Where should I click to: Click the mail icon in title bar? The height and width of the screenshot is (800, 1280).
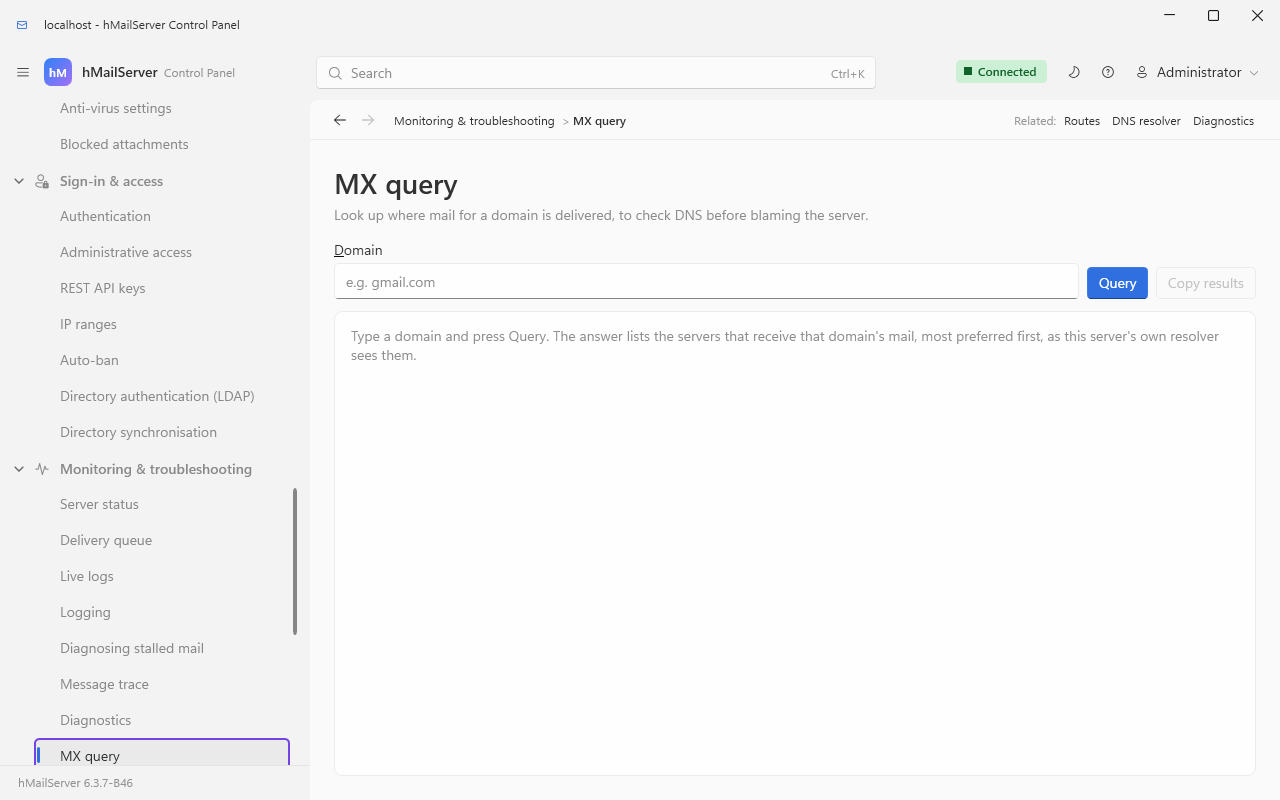22,25
